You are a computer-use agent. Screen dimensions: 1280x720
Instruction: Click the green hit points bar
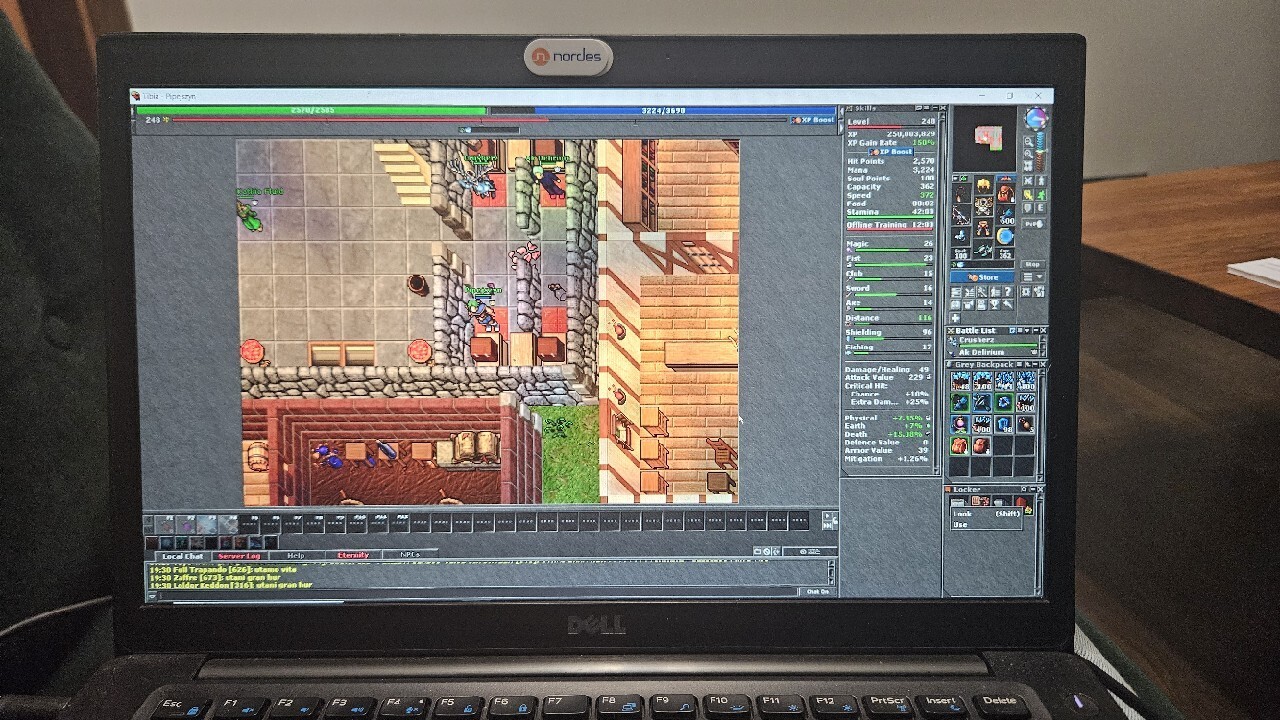[311, 111]
